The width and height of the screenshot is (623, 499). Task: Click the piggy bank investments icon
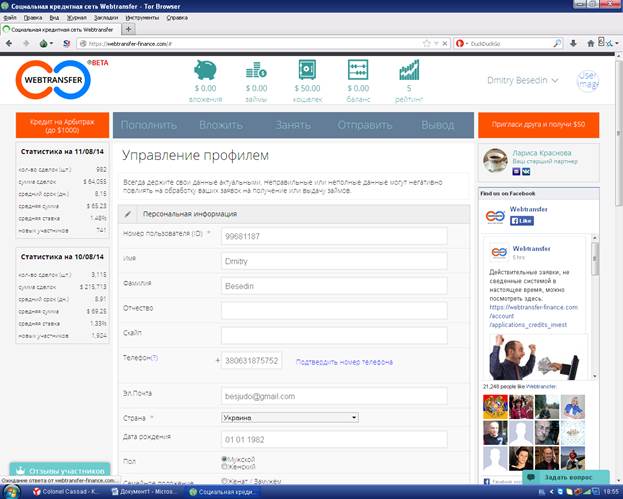pos(205,70)
